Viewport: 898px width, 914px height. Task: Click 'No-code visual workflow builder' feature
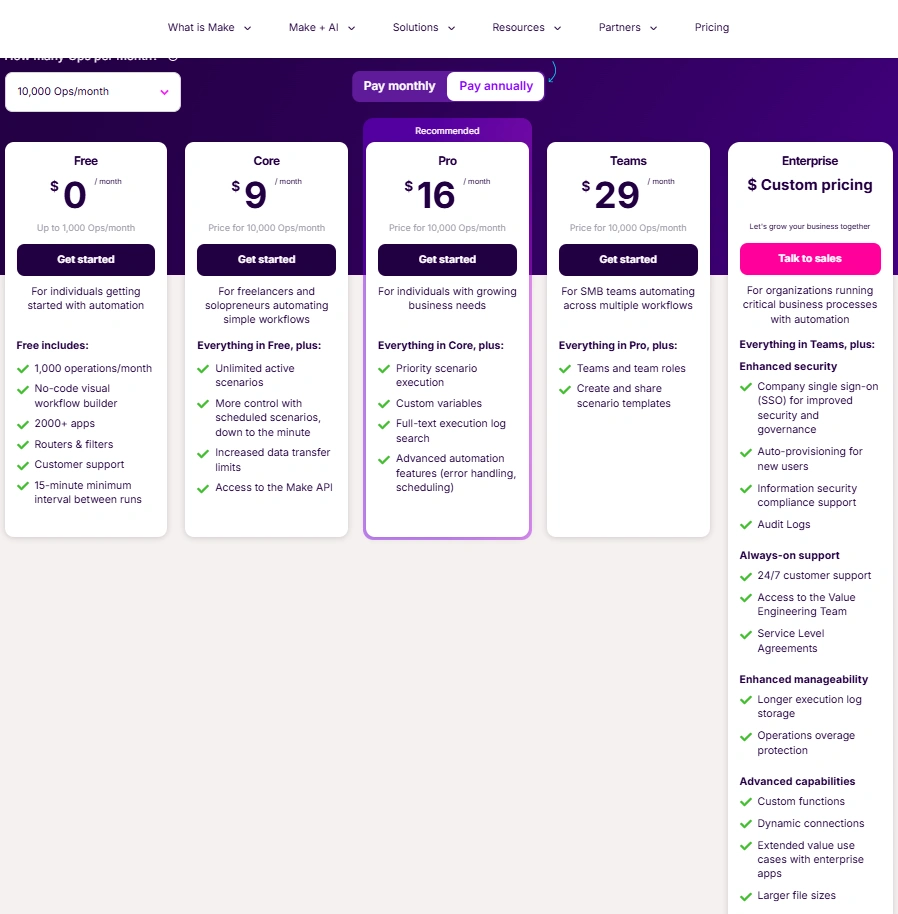pyautogui.click(x=76, y=396)
